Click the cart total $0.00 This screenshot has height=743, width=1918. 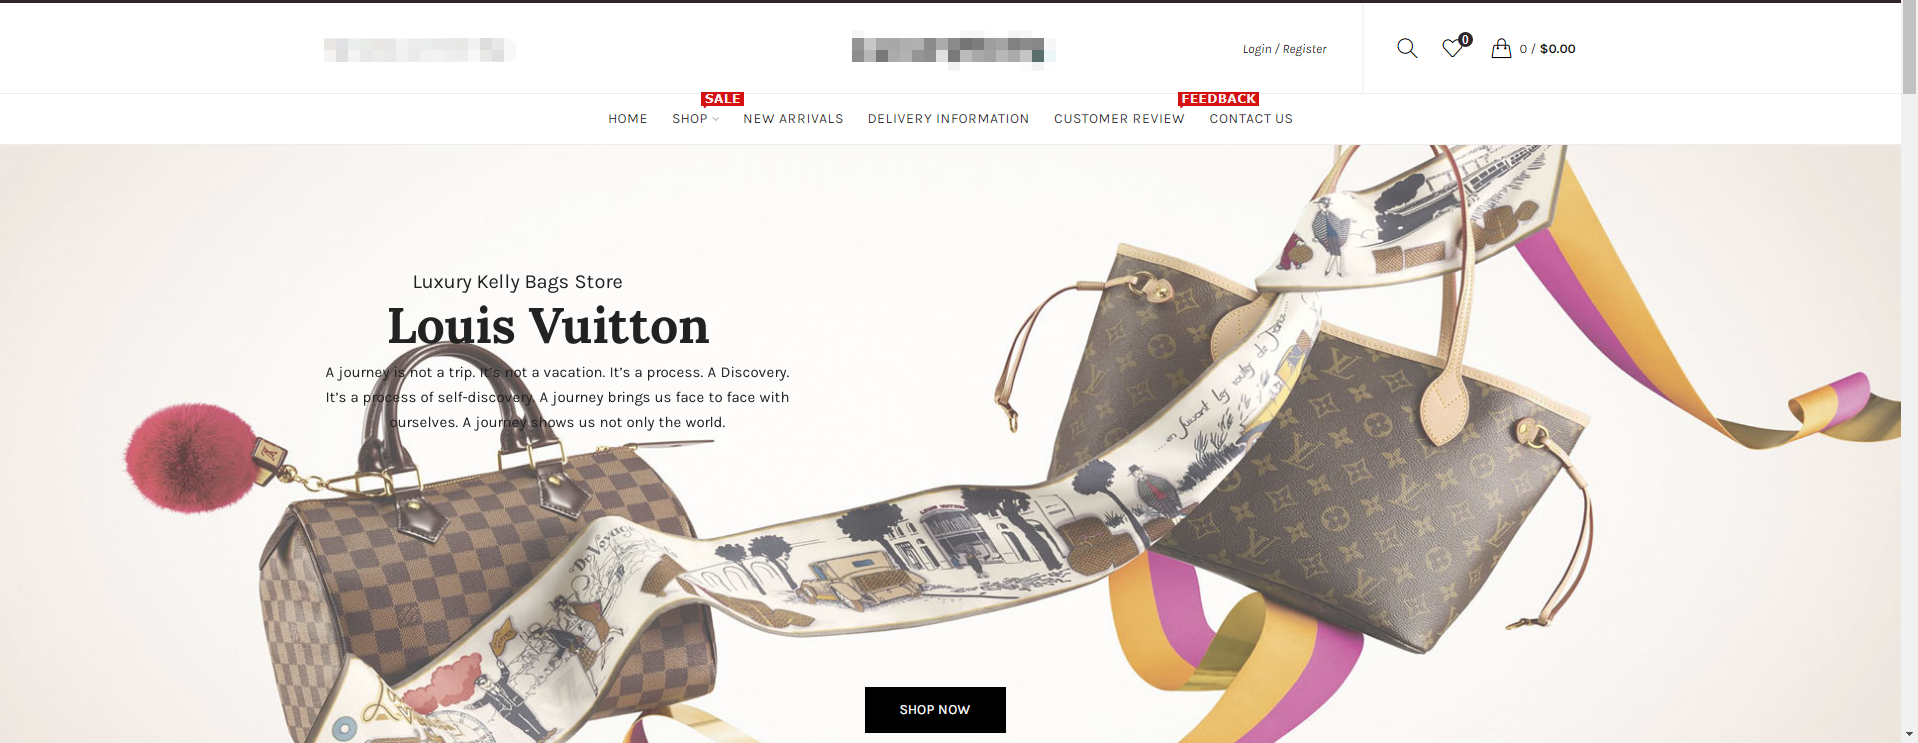click(x=1557, y=49)
